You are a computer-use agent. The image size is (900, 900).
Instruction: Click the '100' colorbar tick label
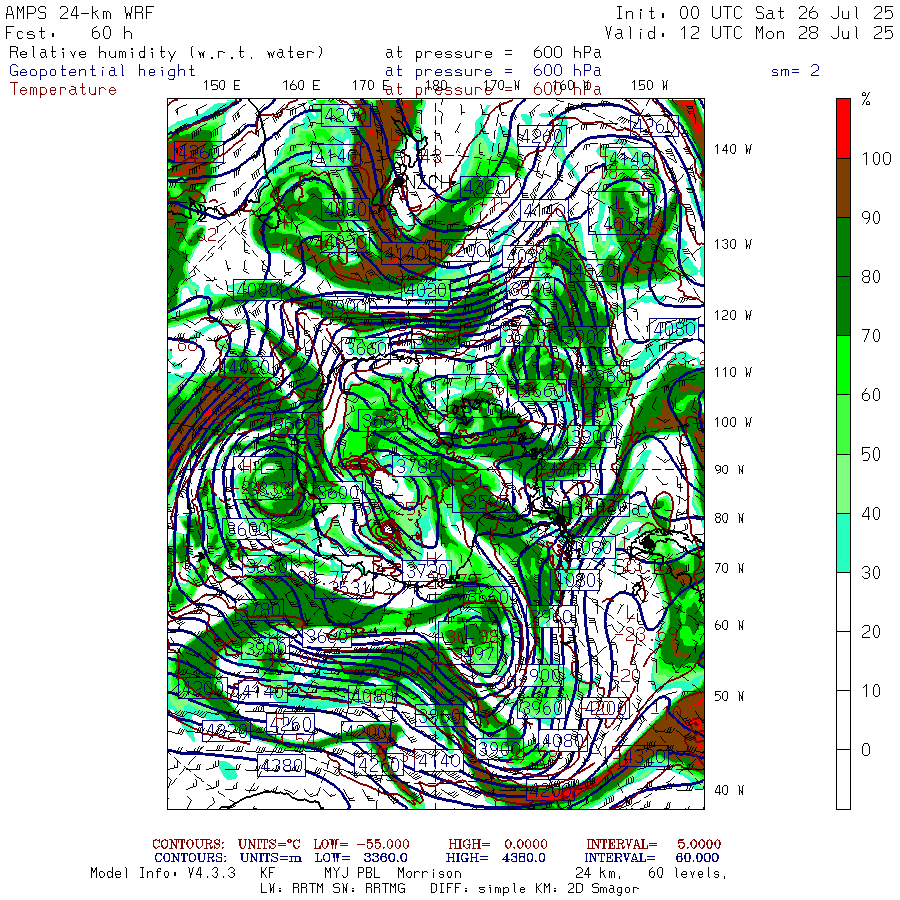click(x=876, y=158)
